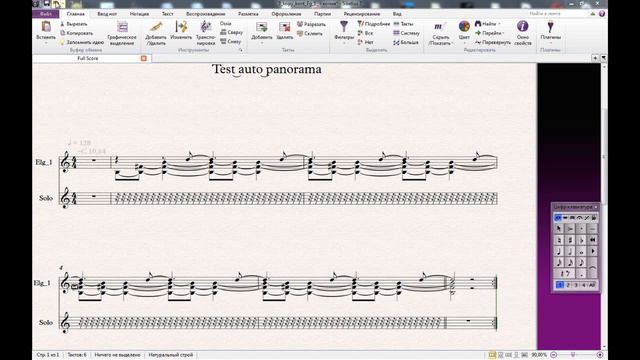Select Графическое выделение tool
Screen dimensions: 640x360
122,33
